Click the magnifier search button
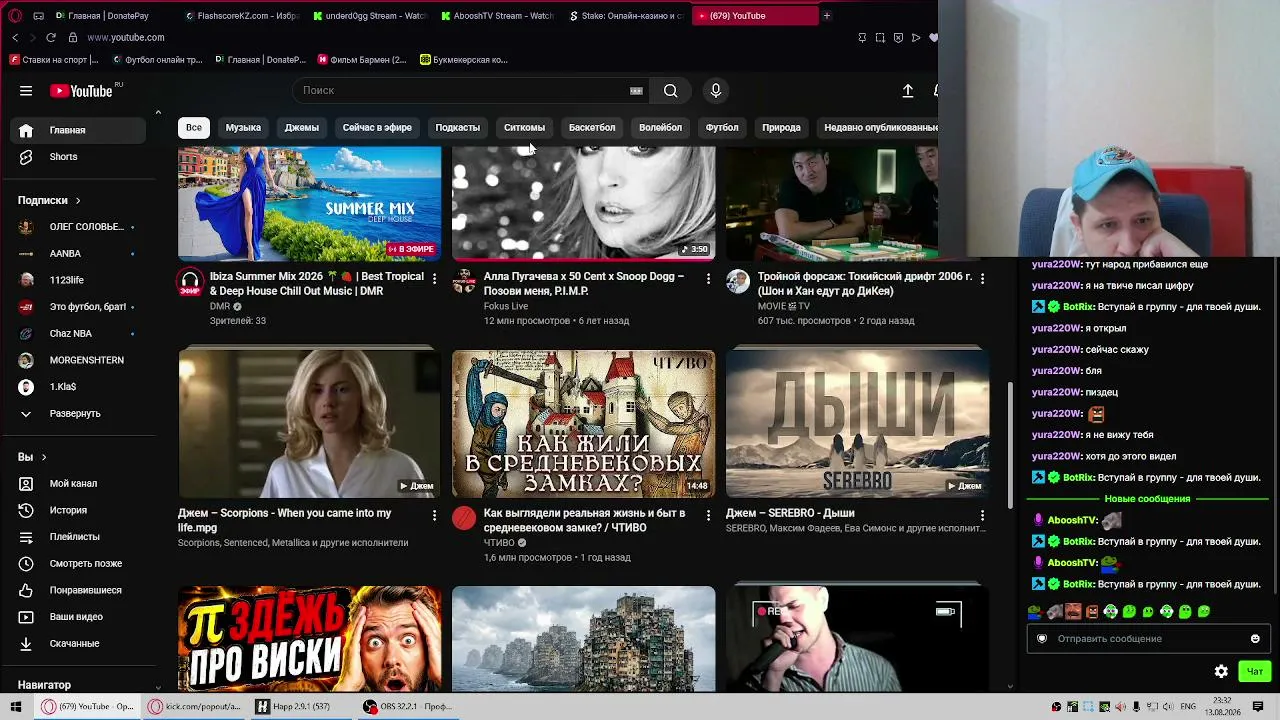 670,91
